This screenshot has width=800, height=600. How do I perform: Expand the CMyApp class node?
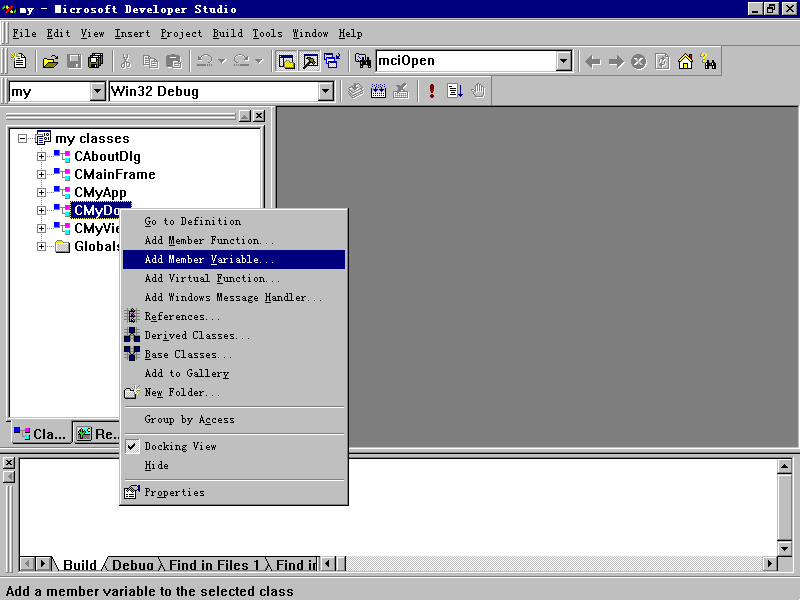click(41, 192)
